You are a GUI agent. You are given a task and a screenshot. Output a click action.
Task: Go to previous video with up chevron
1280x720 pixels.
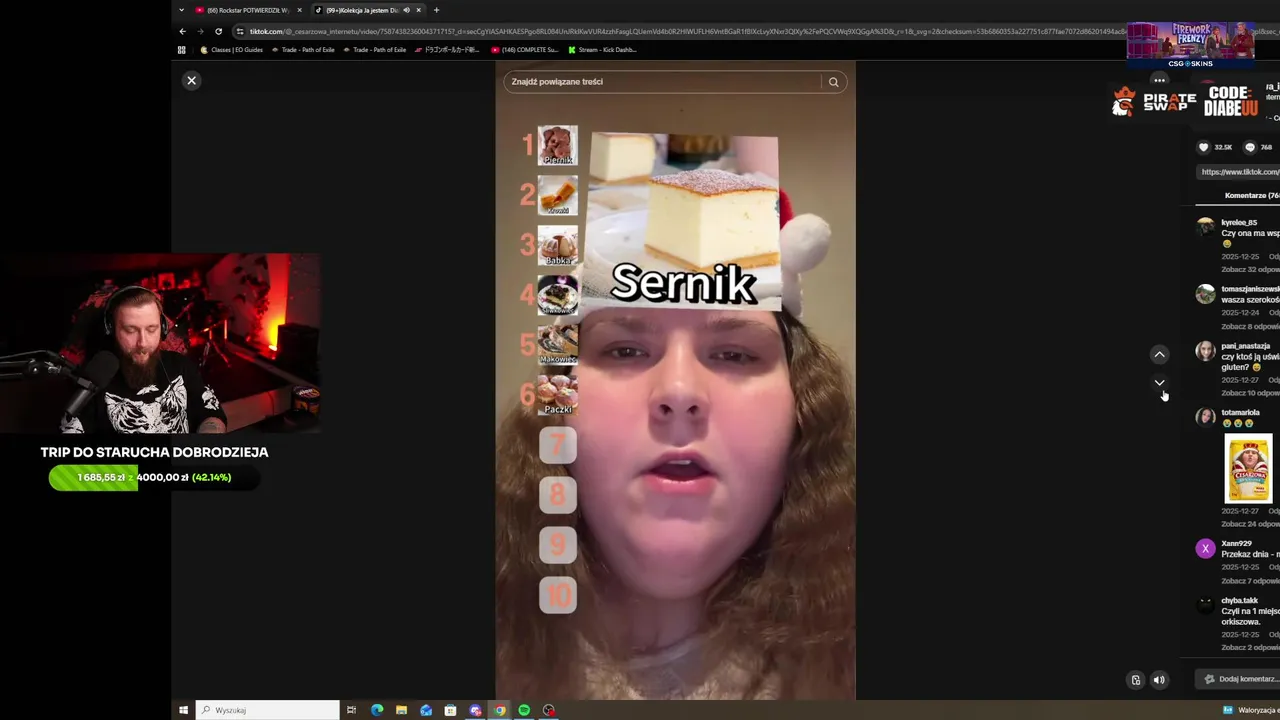pos(1159,354)
